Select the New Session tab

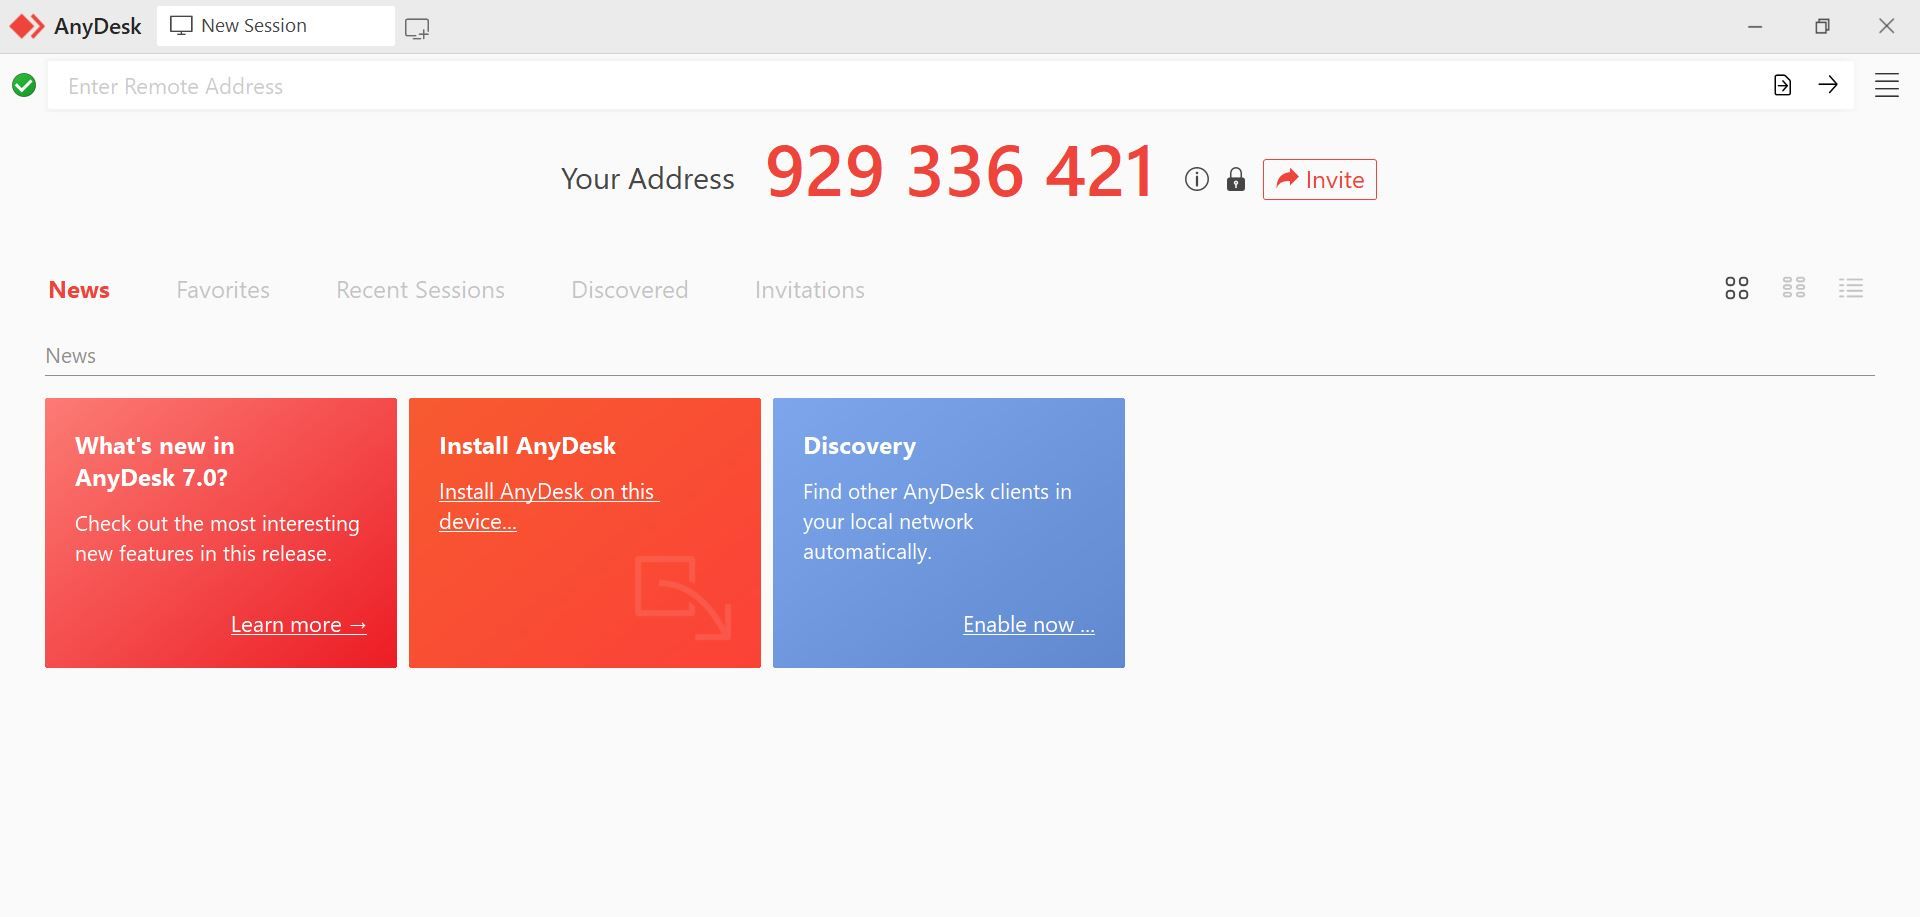[x=276, y=26]
